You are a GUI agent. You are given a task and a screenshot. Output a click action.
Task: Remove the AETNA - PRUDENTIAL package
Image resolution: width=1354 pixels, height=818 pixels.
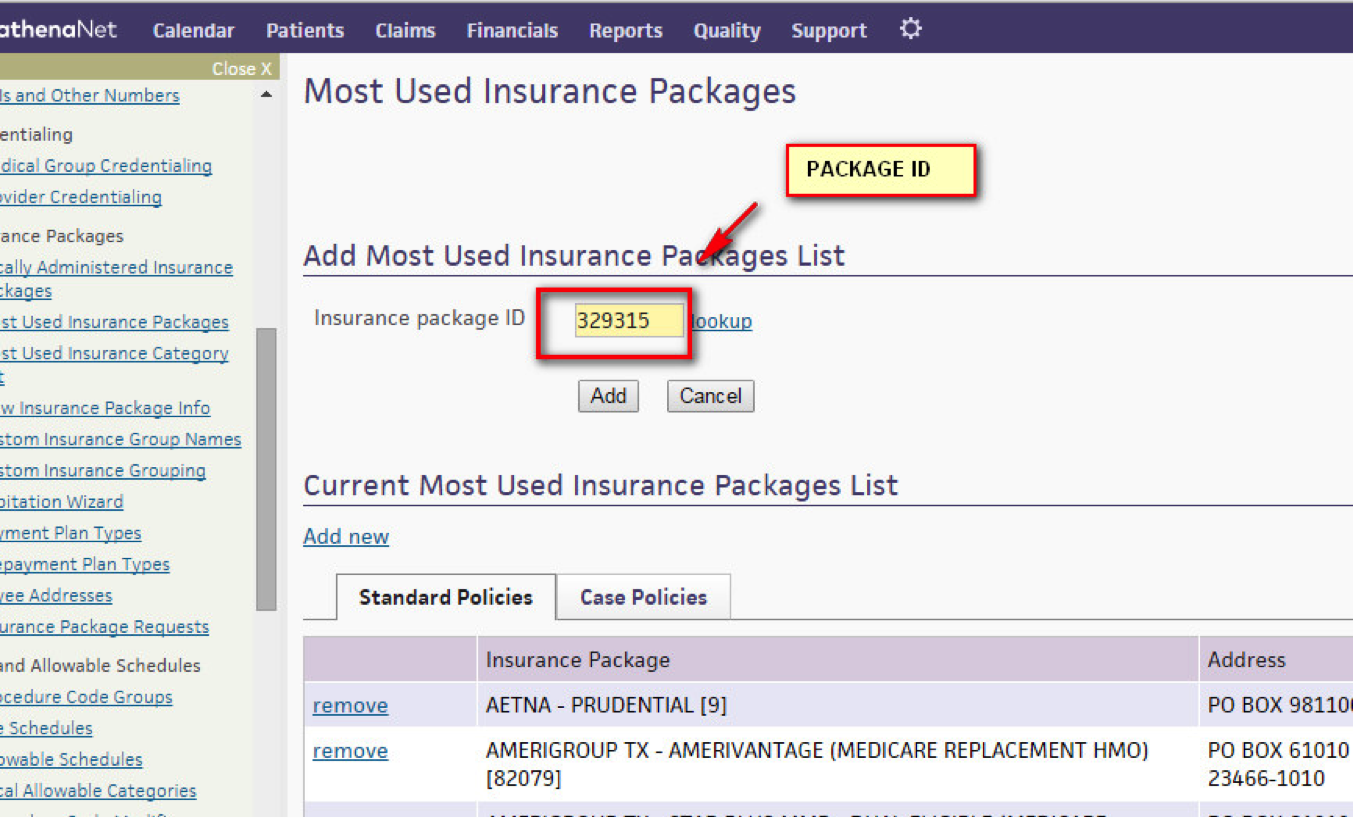pos(350,705)
